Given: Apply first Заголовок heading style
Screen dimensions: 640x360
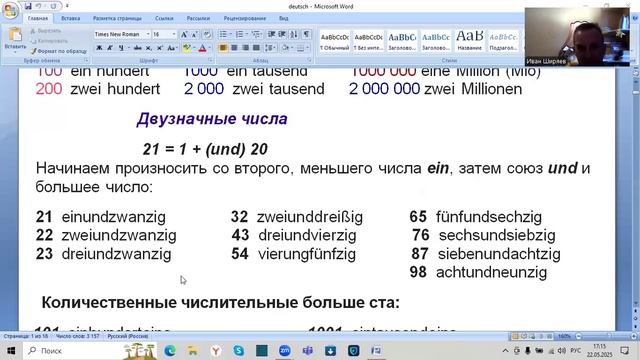Looking at the screenshot, I should coord(402,41).
